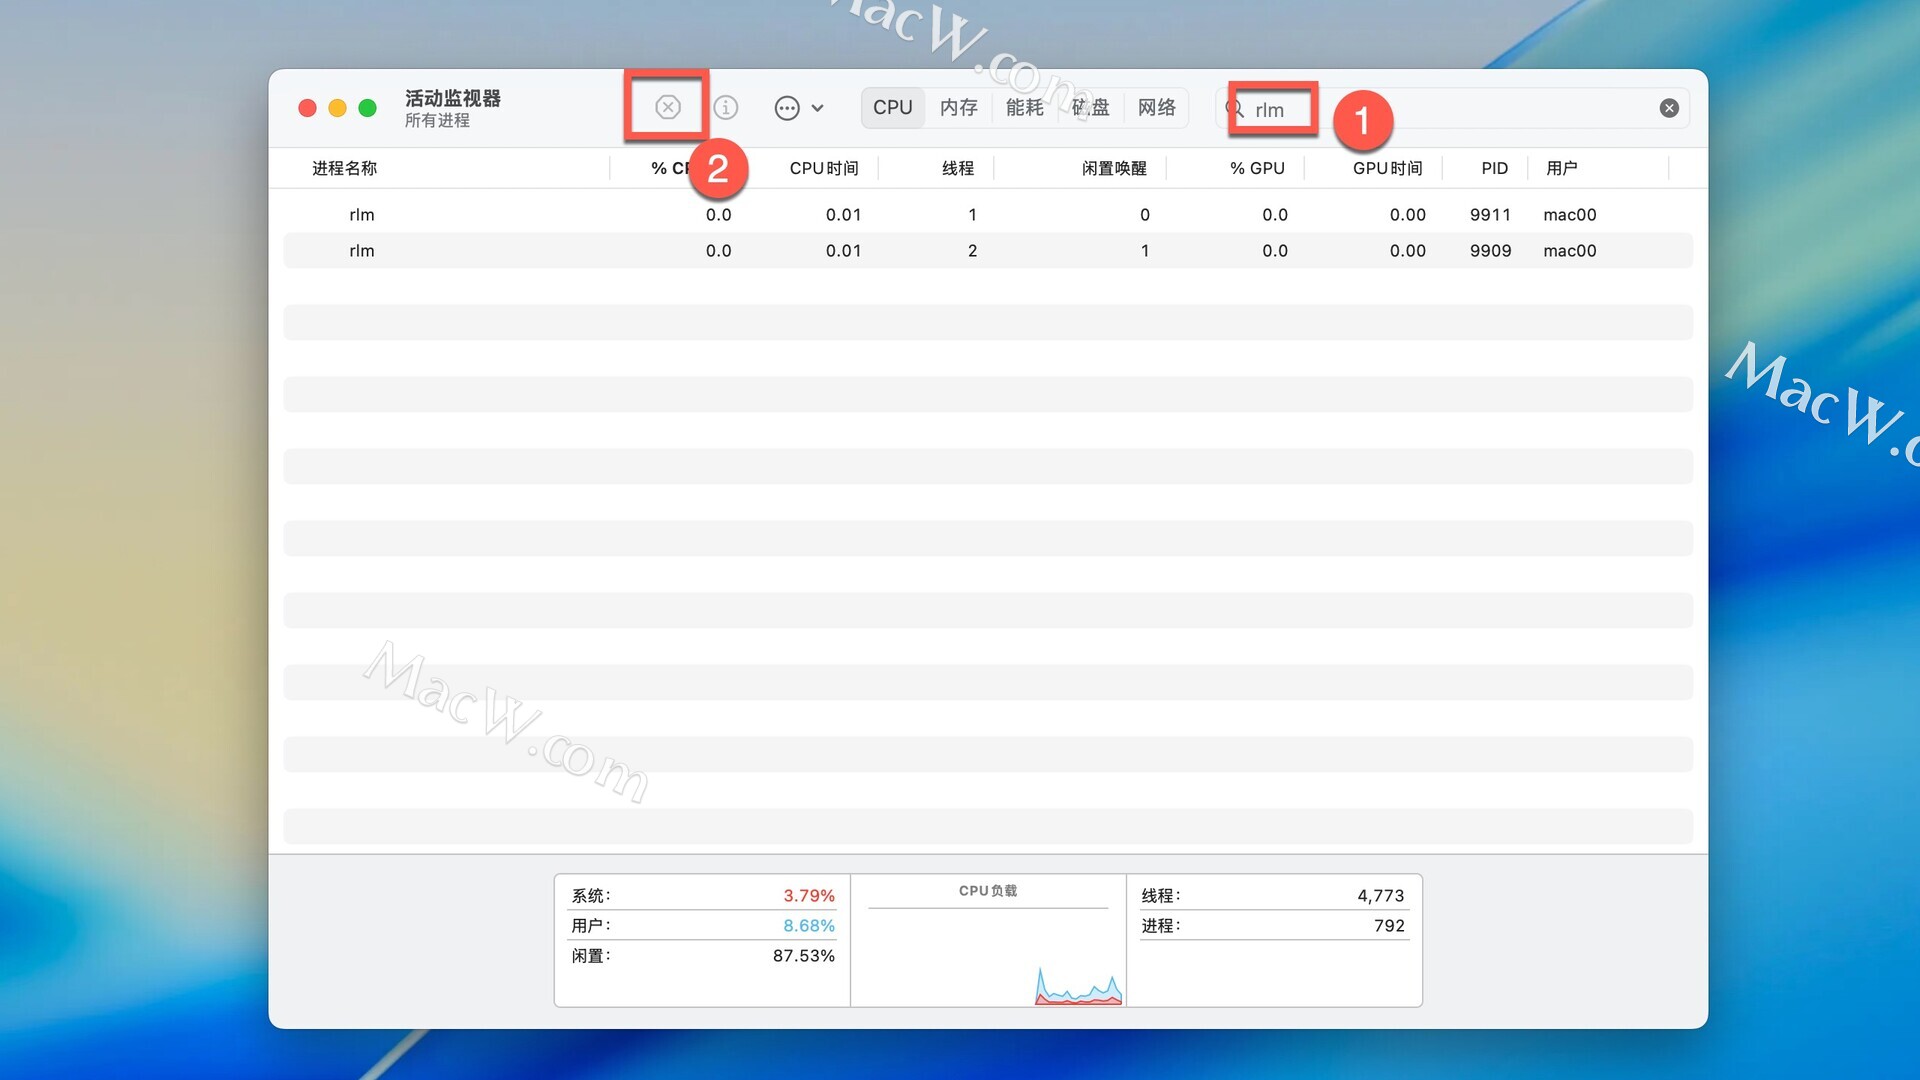The height and width of the screenshot is (1080, 1920).
Task: Select the rlm process with PID 9909
Action: (x=361, y=251)
